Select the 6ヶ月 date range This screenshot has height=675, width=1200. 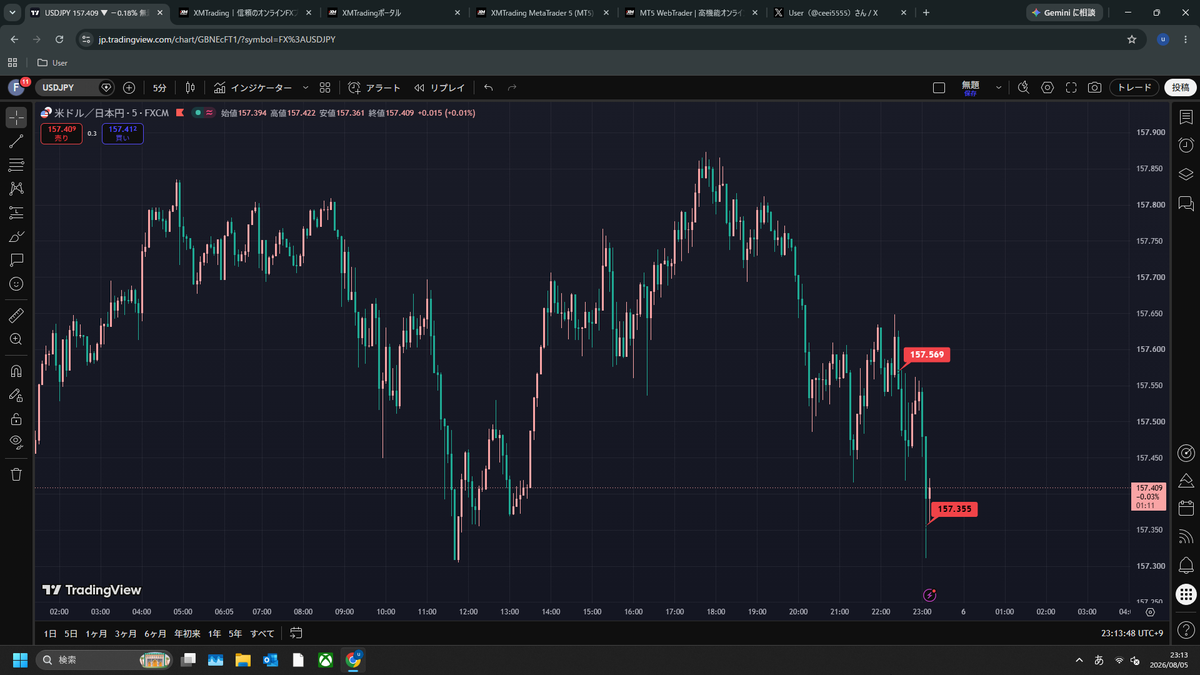pyautogui.click(x=155, y=633)
